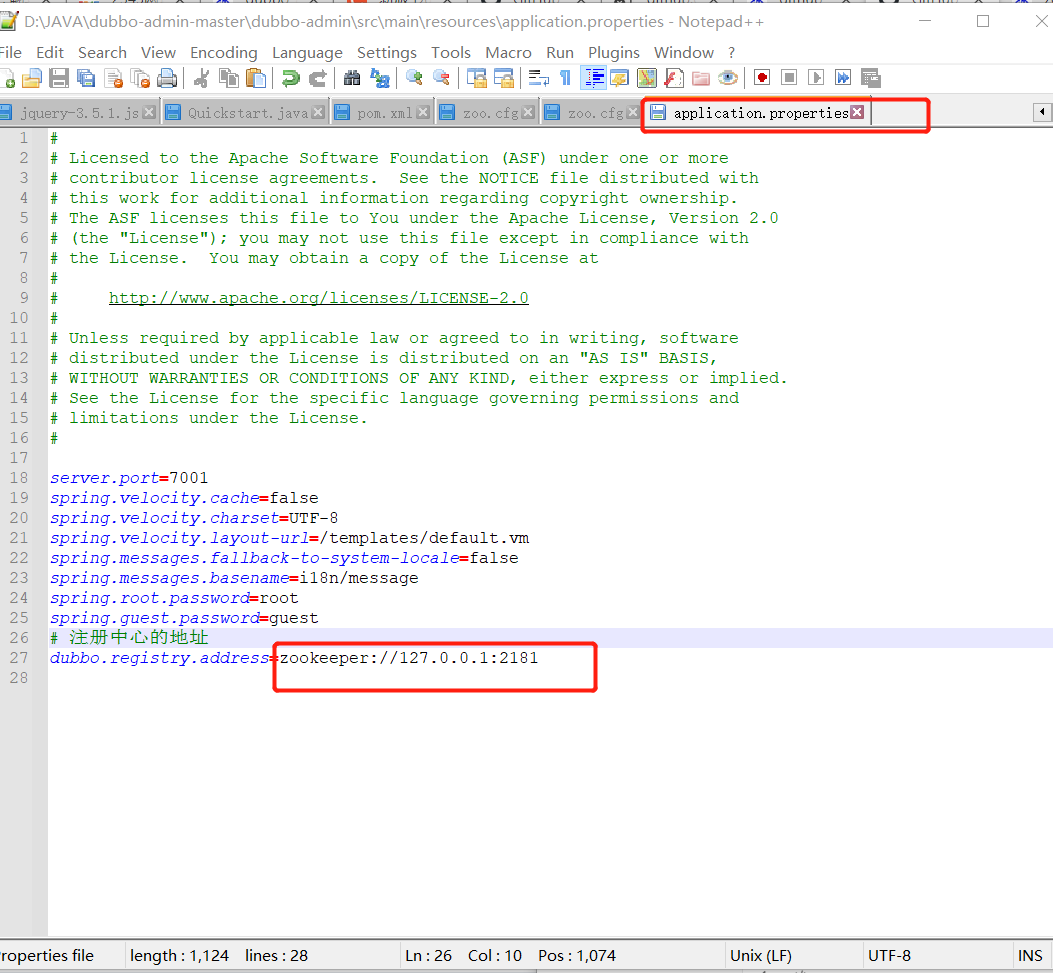Open the Language menu
Screen dimensions: 1053x973
point(307,52)
